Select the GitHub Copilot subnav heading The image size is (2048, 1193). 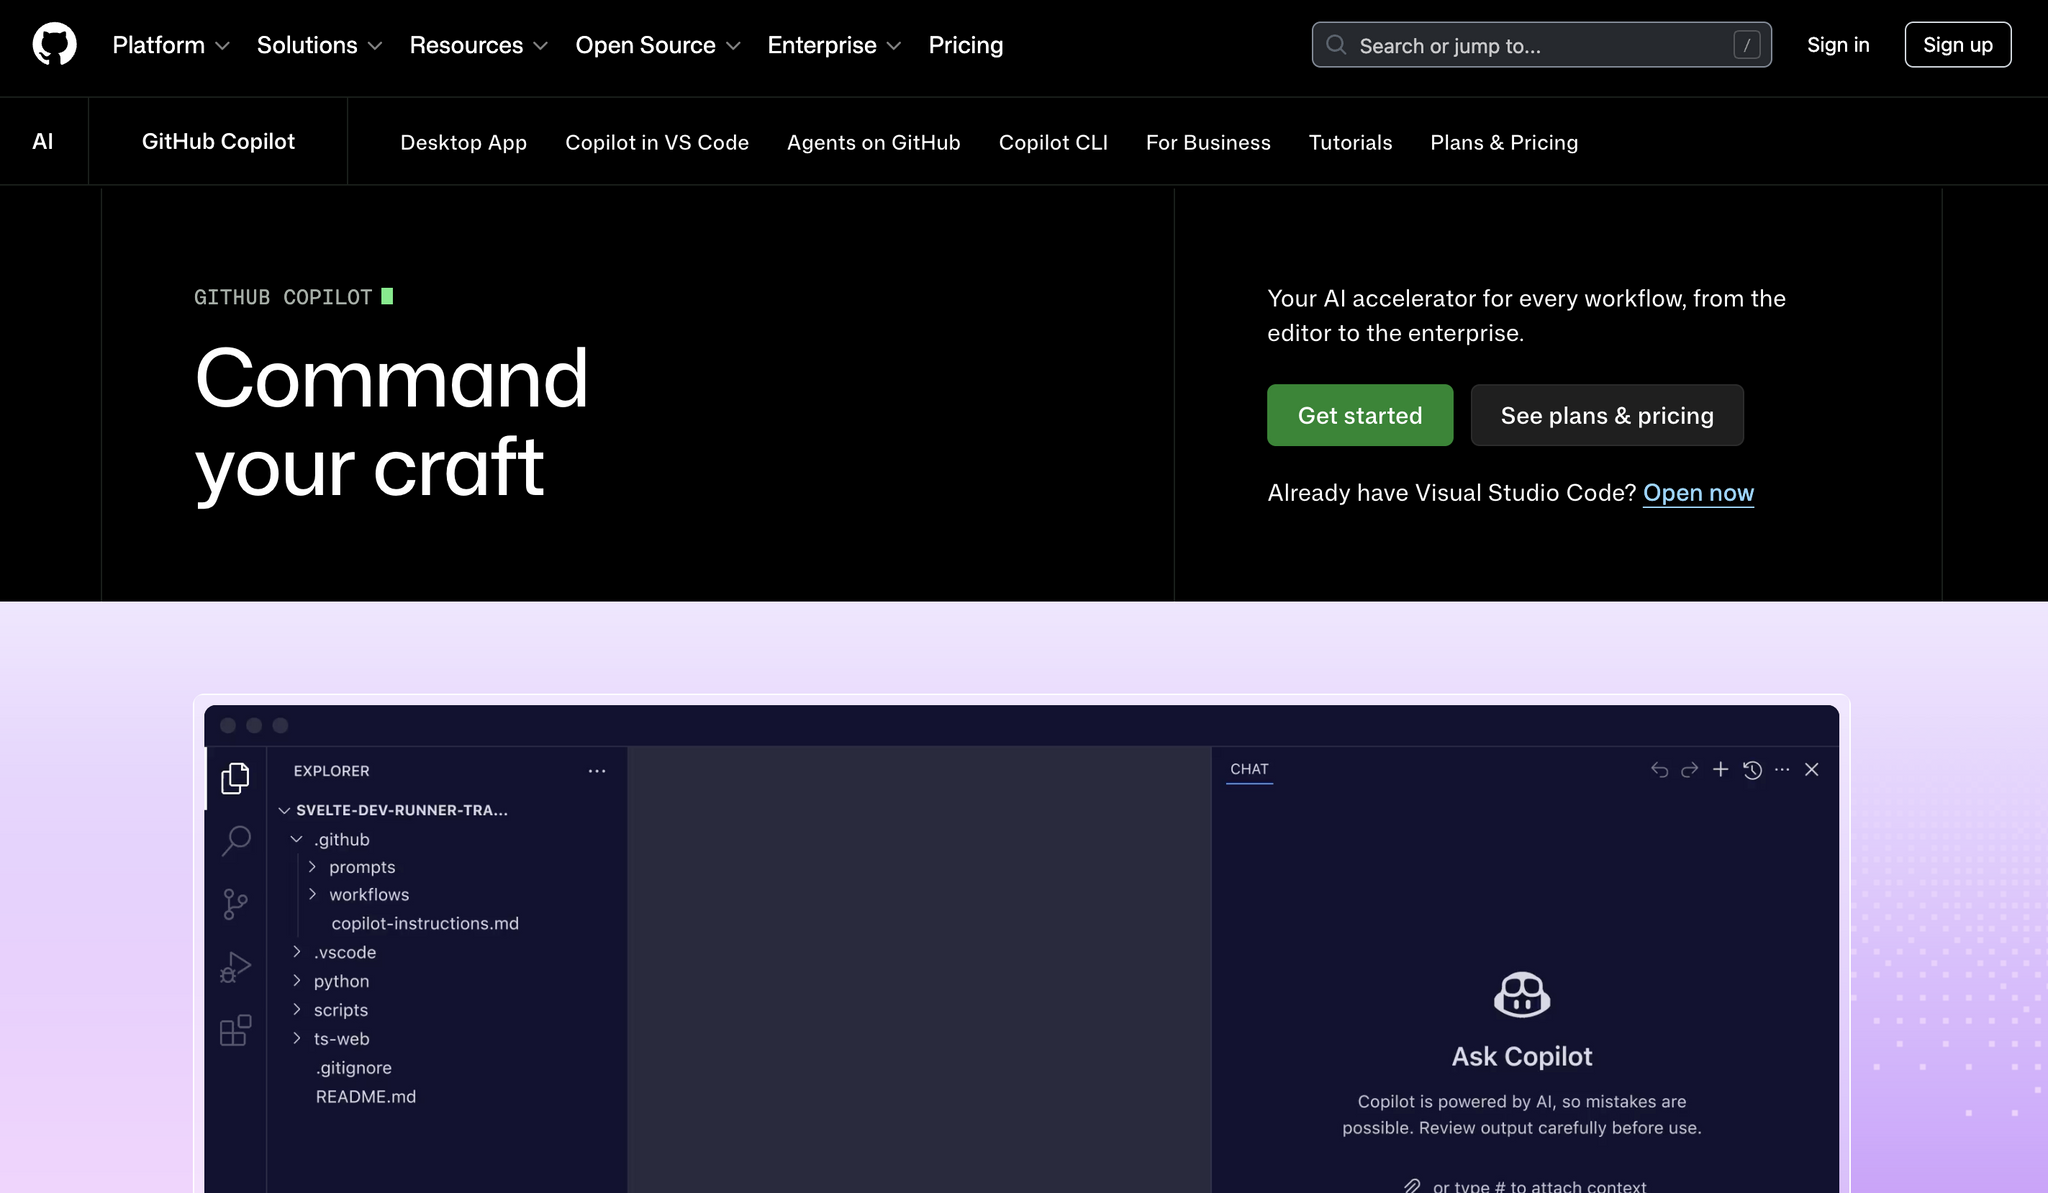click(218, 141)
